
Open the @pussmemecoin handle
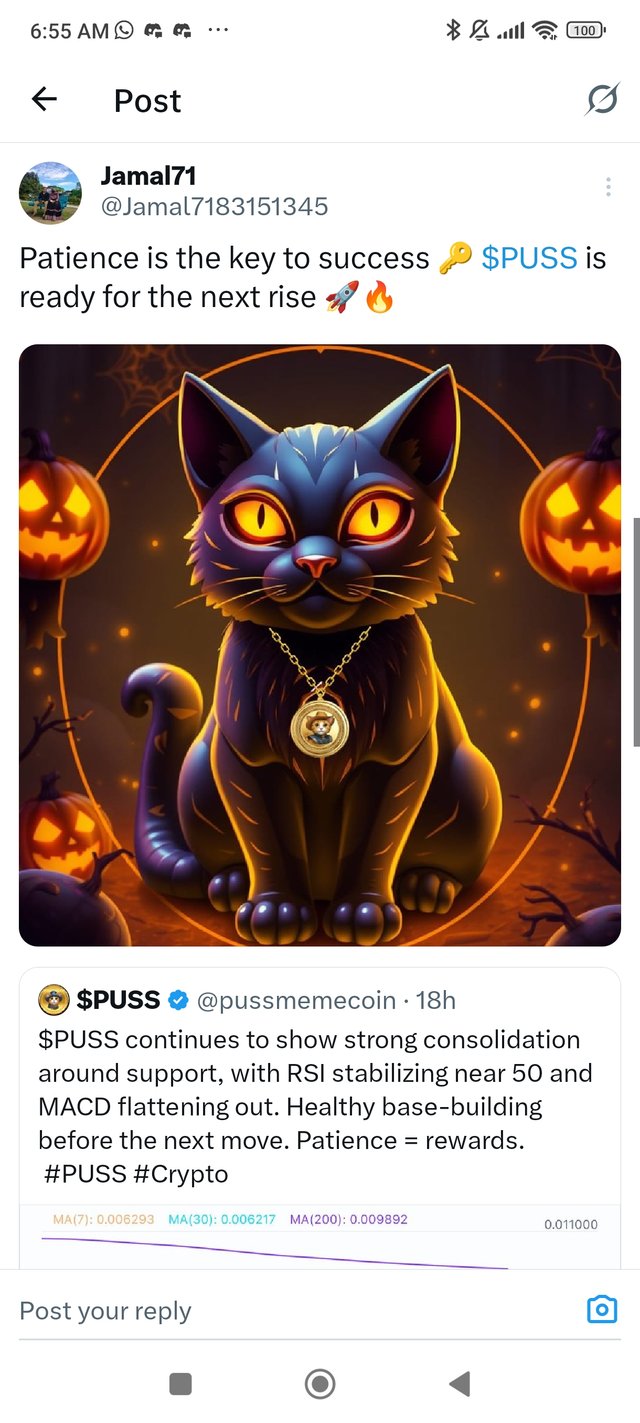point(296,999)
